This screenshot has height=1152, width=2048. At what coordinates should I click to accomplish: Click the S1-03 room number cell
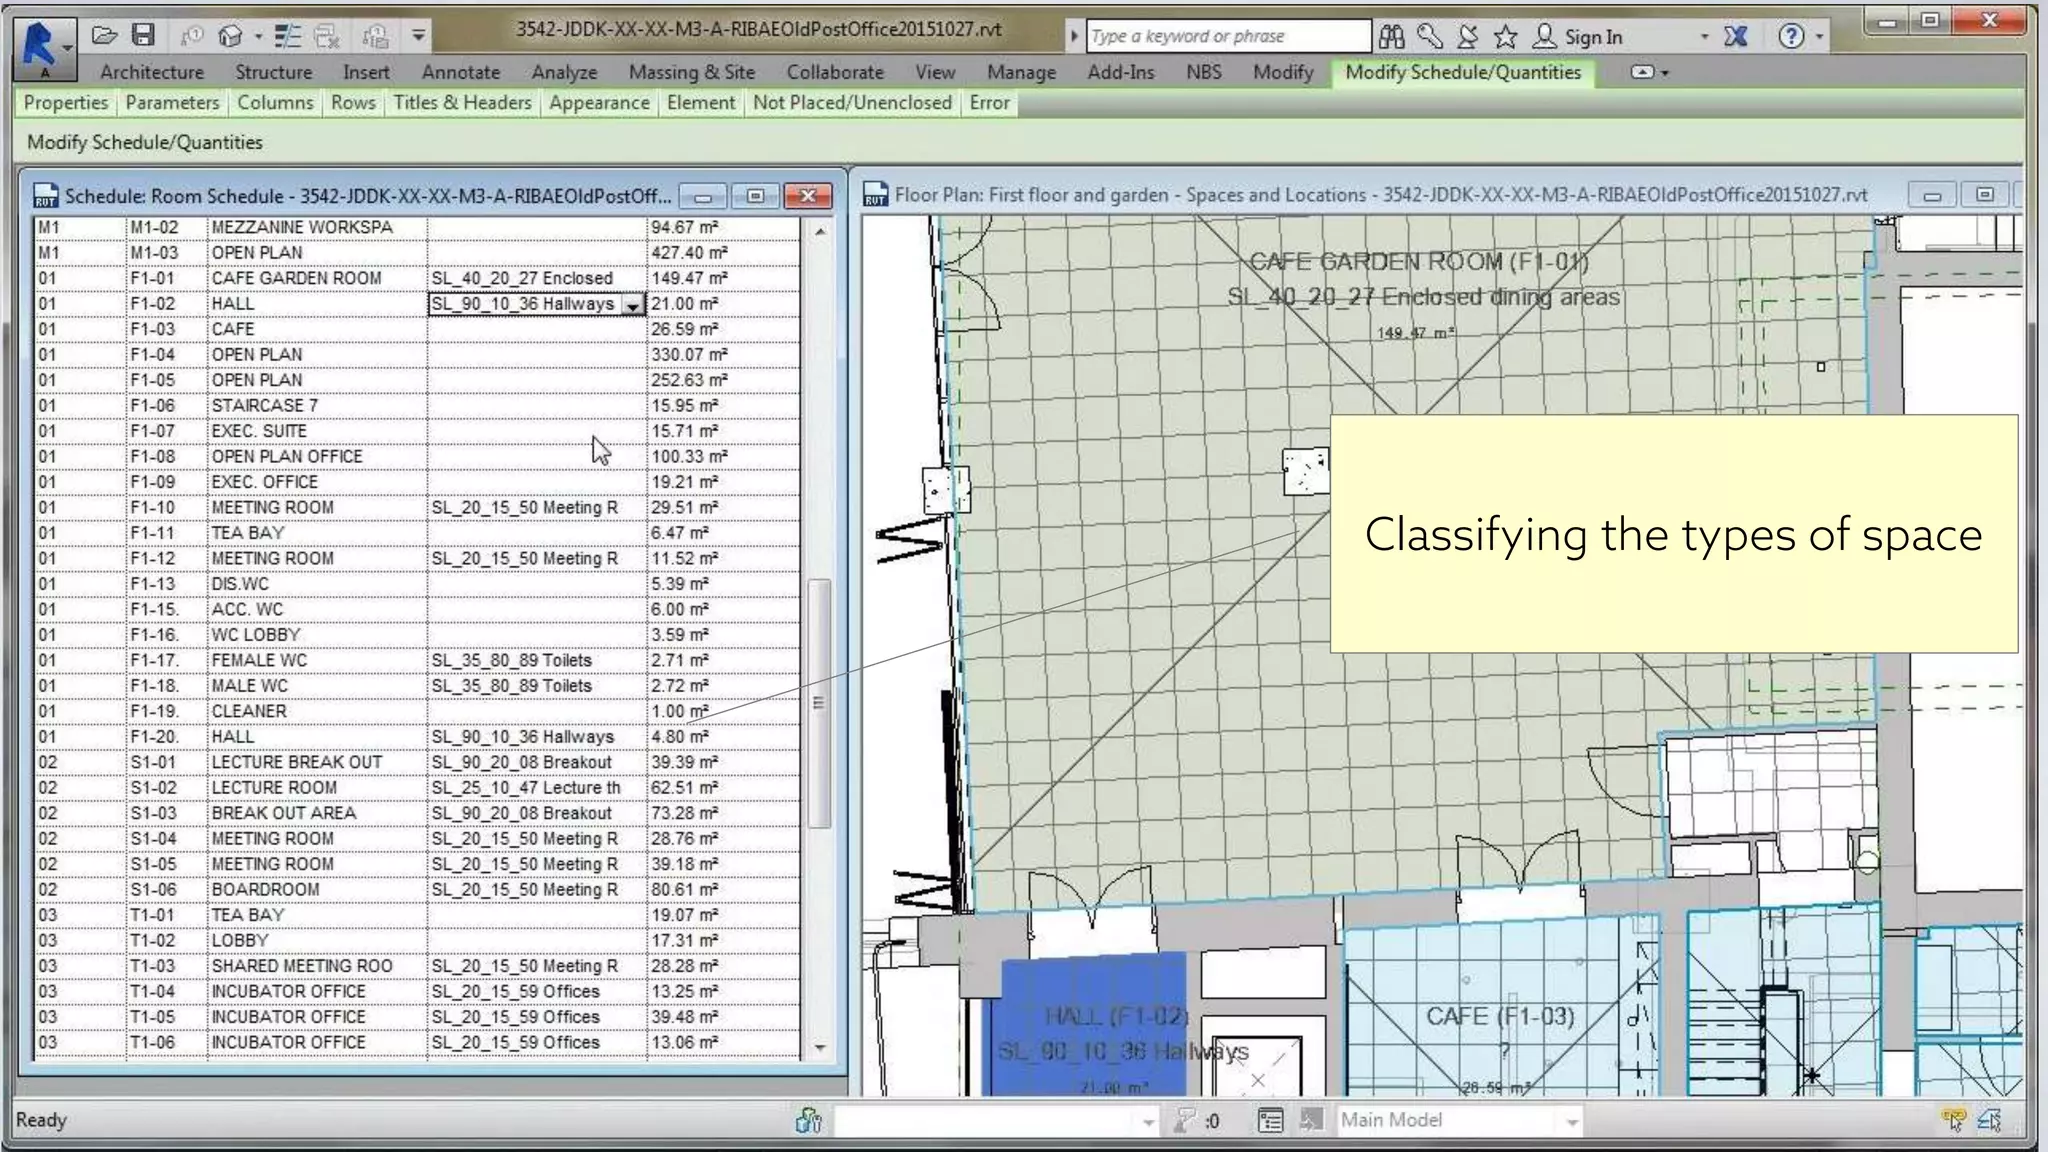[x=166, y=813]
